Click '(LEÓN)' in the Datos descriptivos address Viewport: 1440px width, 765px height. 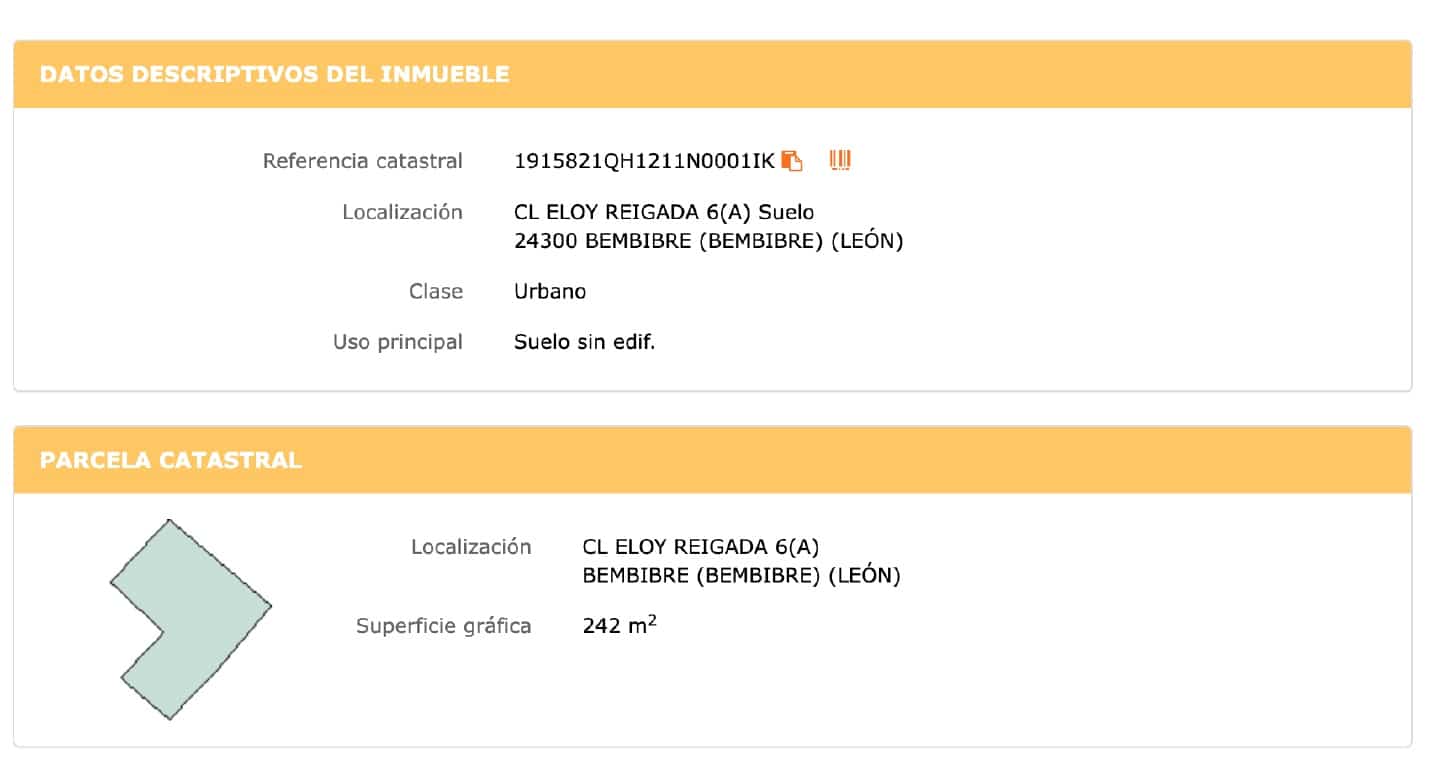click(867, 241)
